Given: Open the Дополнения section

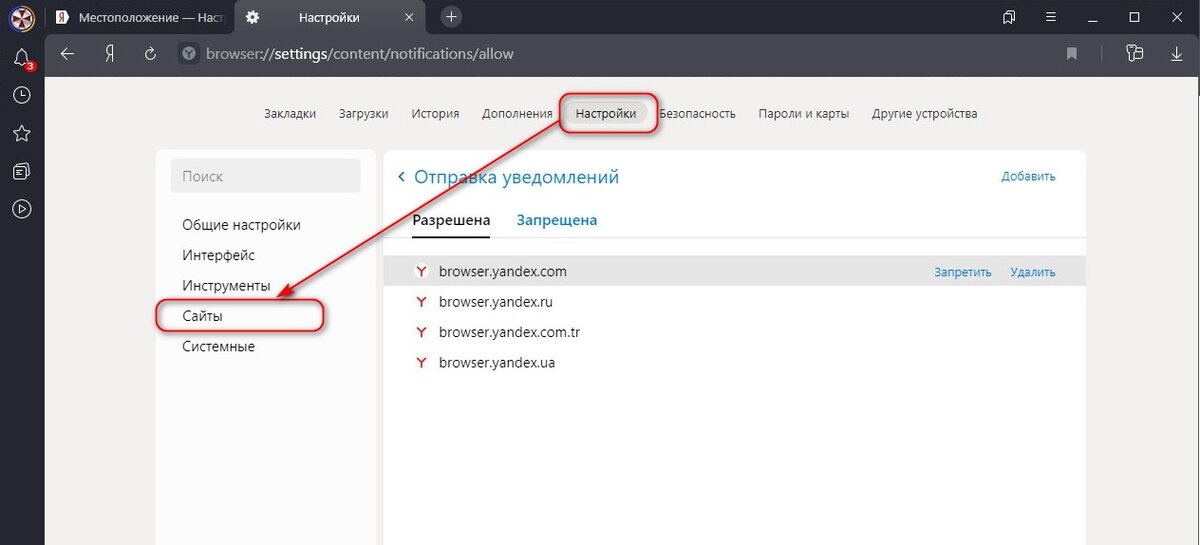Looking at the screenshot, I should pos(517,113).
